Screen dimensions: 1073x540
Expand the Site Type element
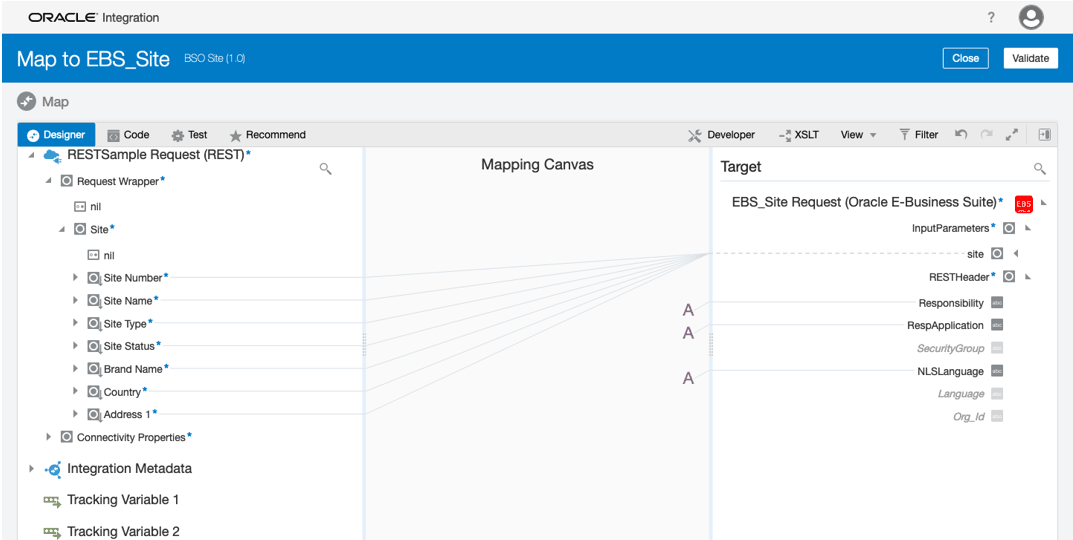(75, 323)
